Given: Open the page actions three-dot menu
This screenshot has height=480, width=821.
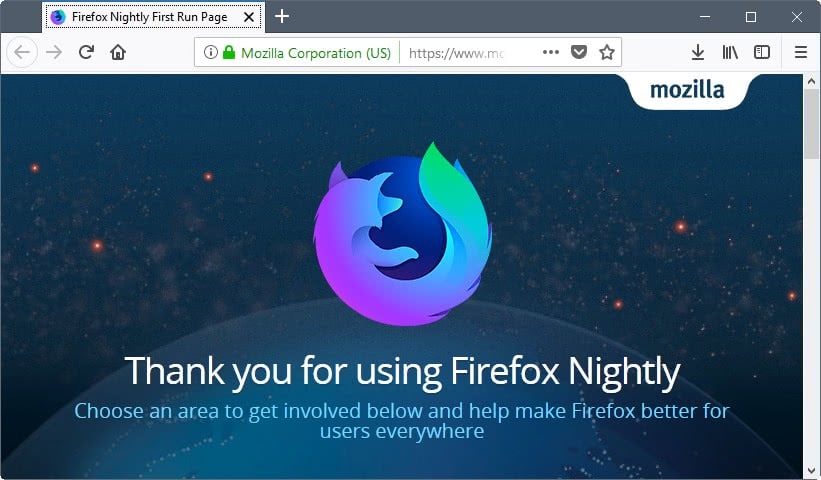Looking at the screenshot, I should 551,52.
